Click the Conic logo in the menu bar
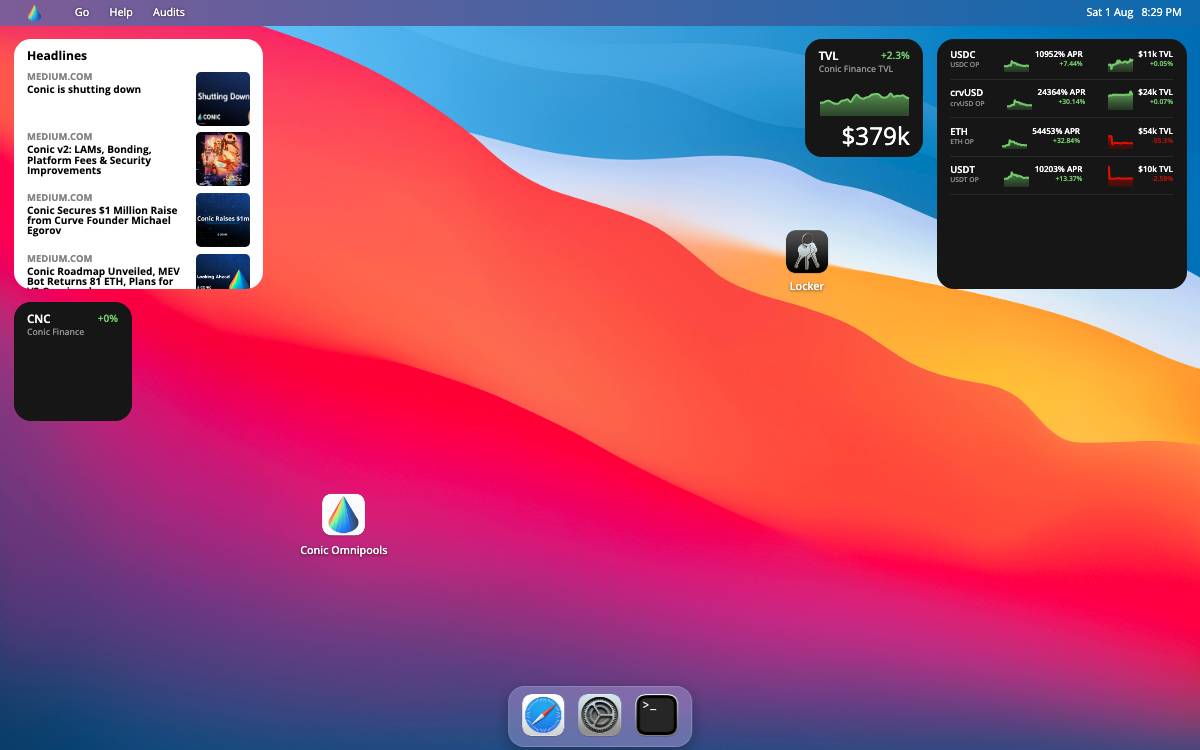Viewport: 1200px width, 750px height. (34, 12)
